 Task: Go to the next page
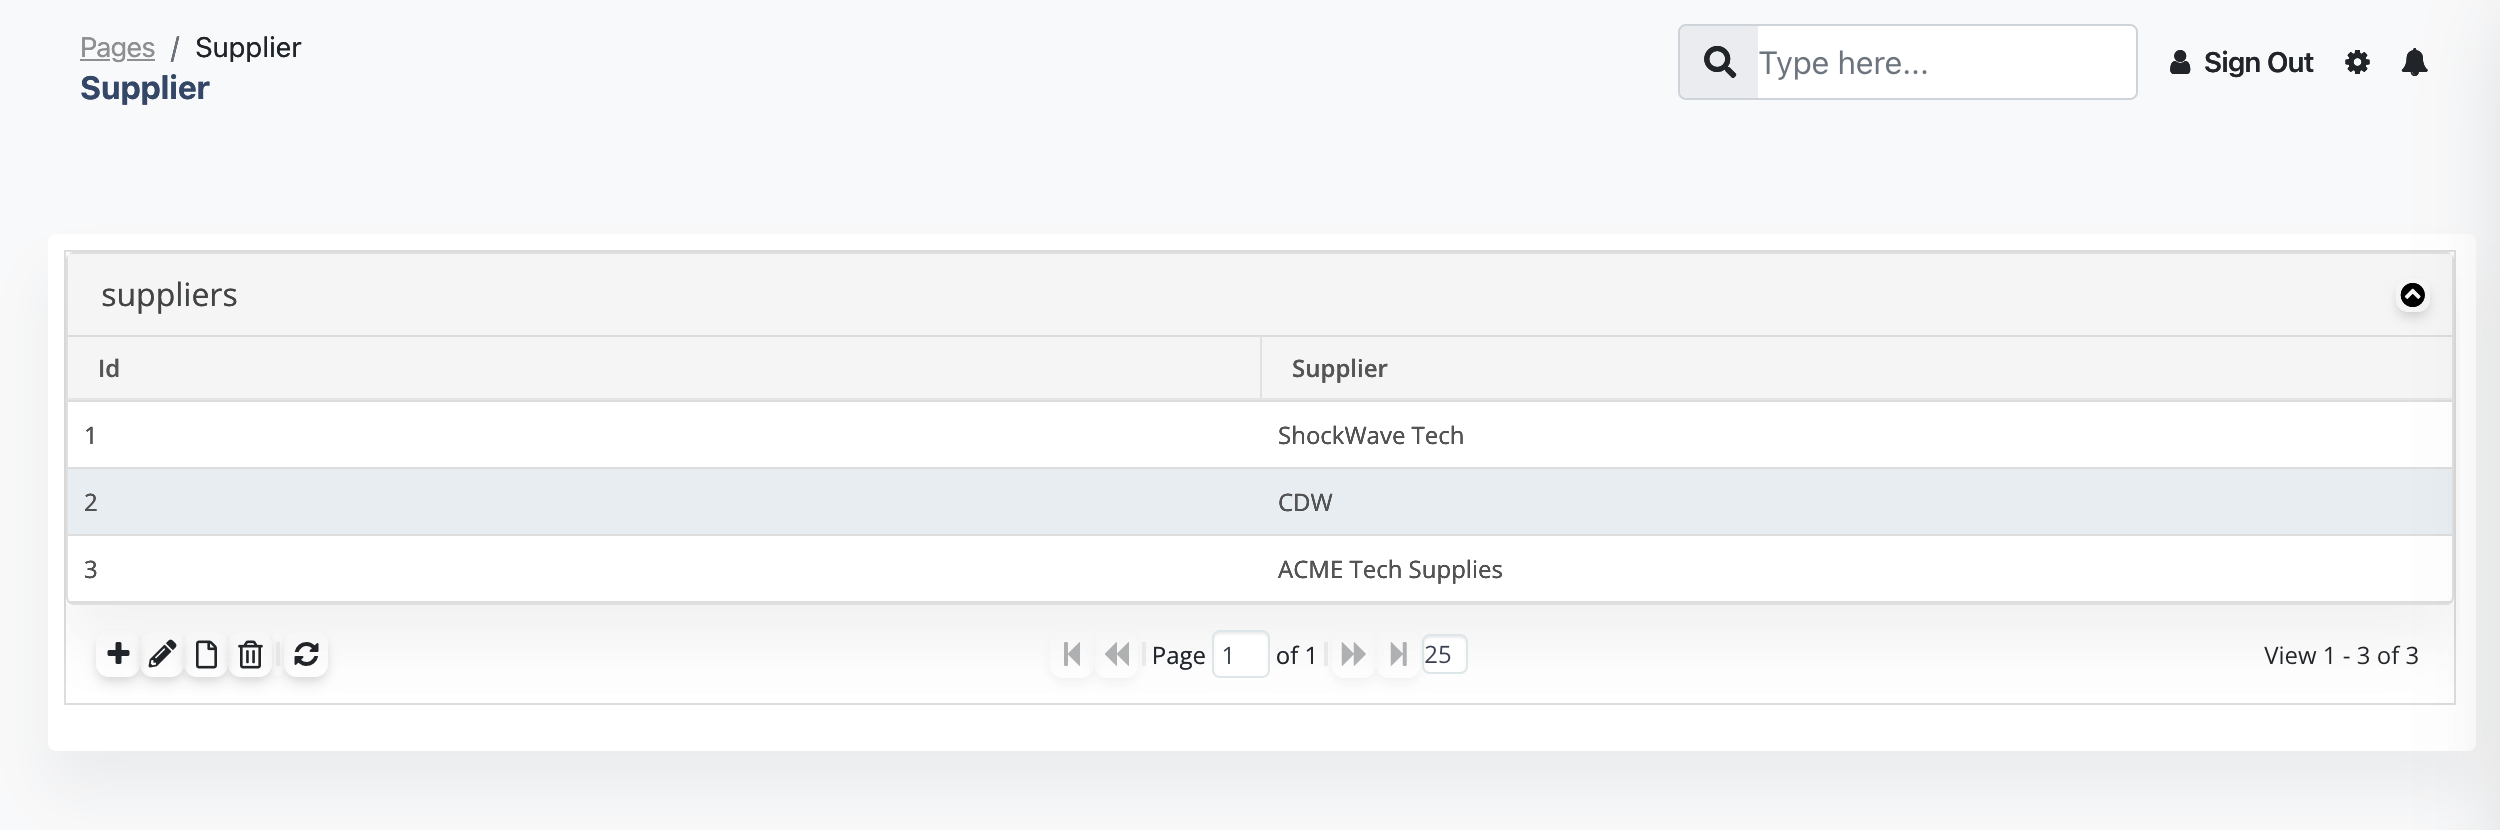click(x=1353, y=654)
